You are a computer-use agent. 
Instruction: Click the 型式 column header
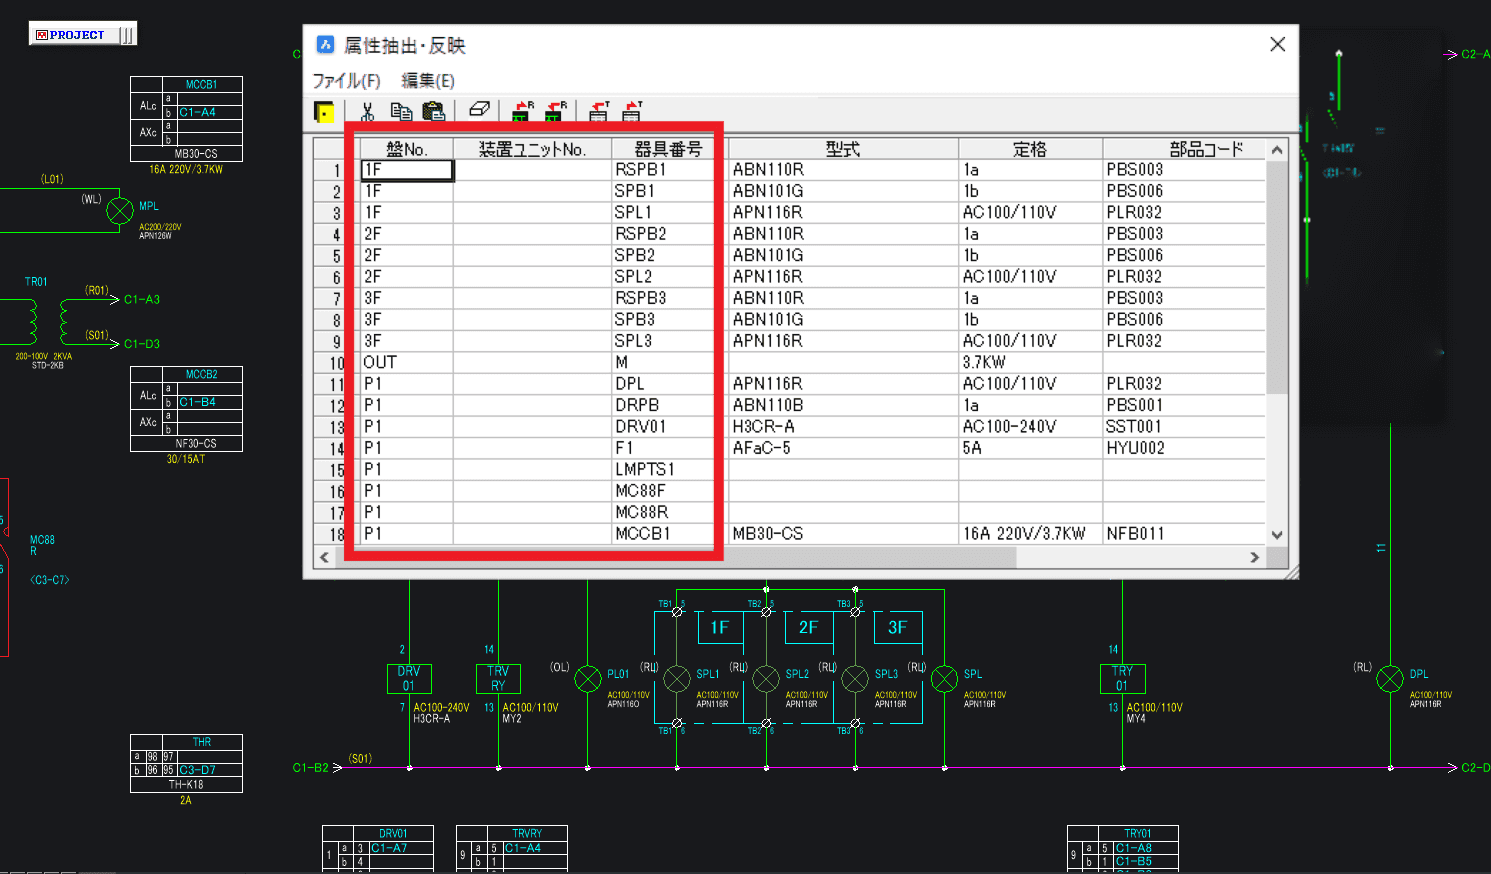pos(842,149)
